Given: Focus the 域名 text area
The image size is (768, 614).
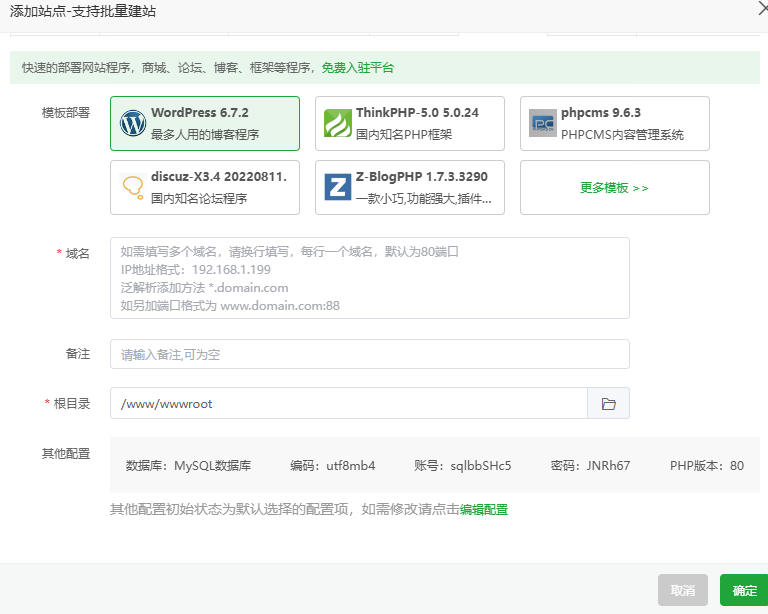Looking at the screenshot, I should click(369, 278).
